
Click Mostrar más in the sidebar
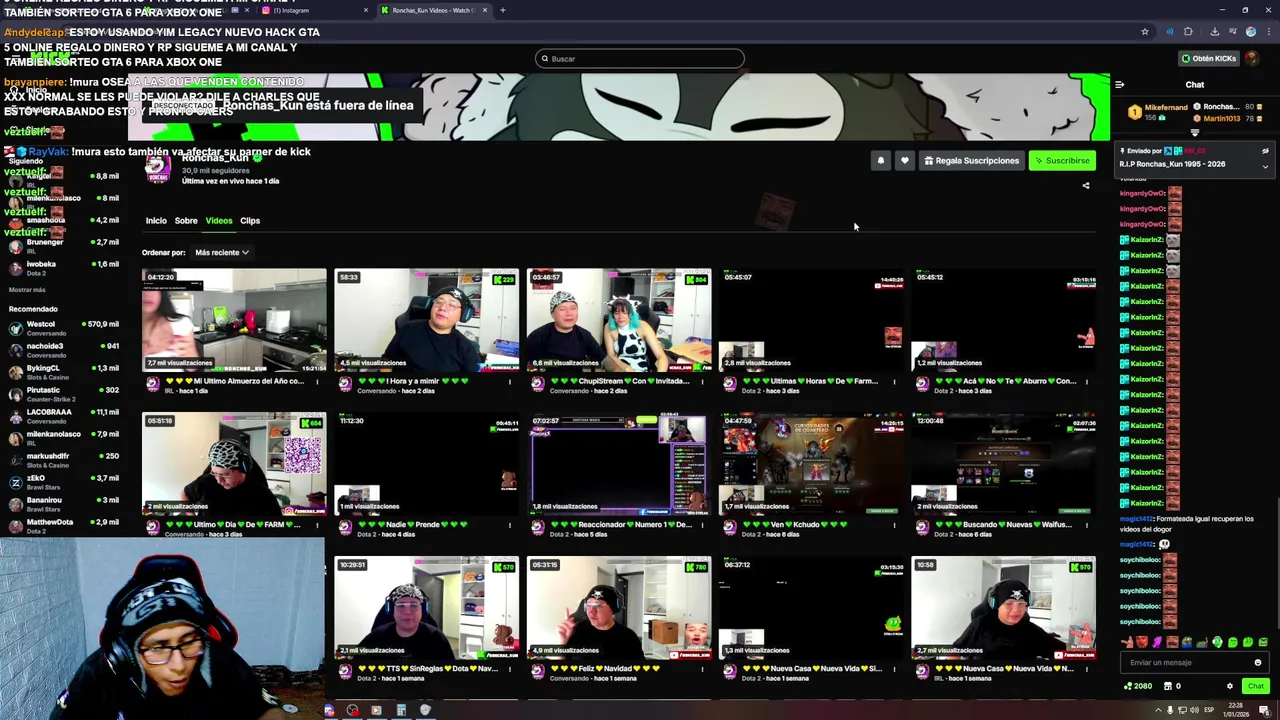click(x=27, y=290)
